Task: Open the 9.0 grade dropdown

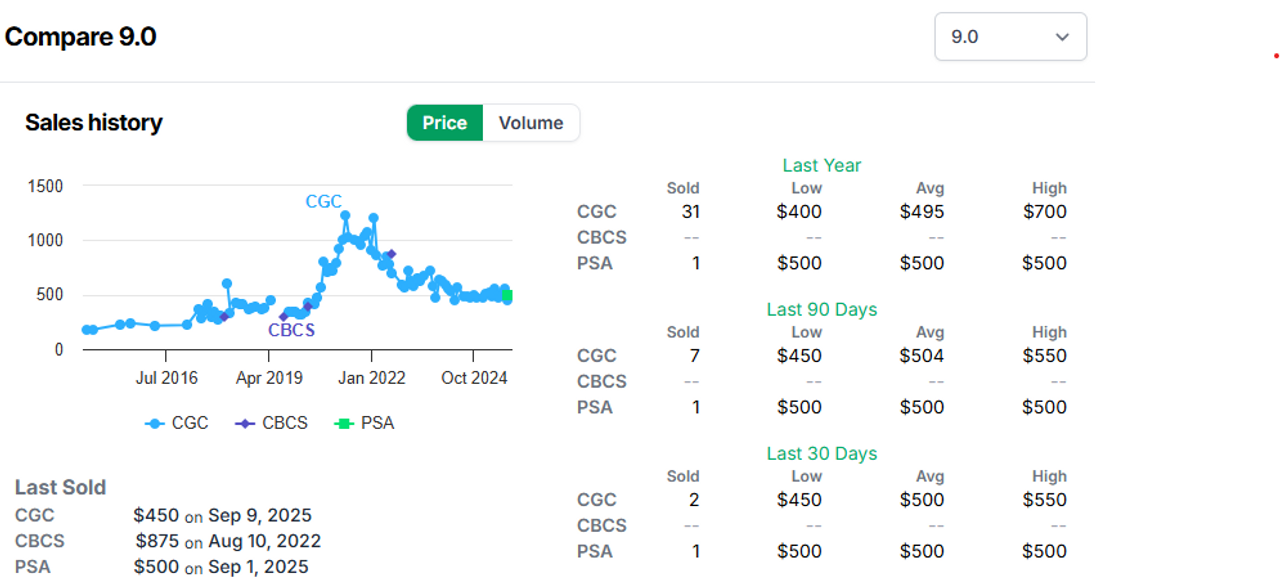Action: pos(1010,37)
